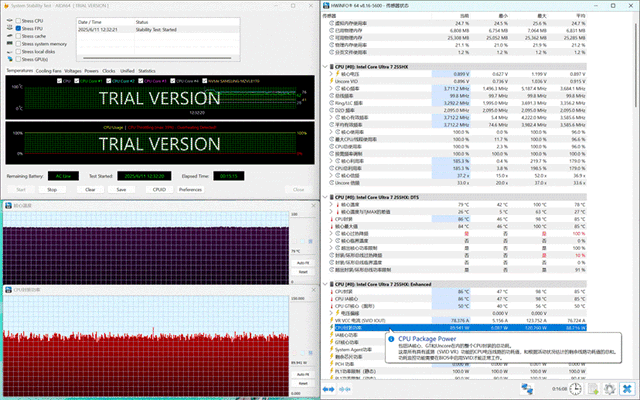Click the thermometer icon on the CPU GT core row

coord(331,306)
